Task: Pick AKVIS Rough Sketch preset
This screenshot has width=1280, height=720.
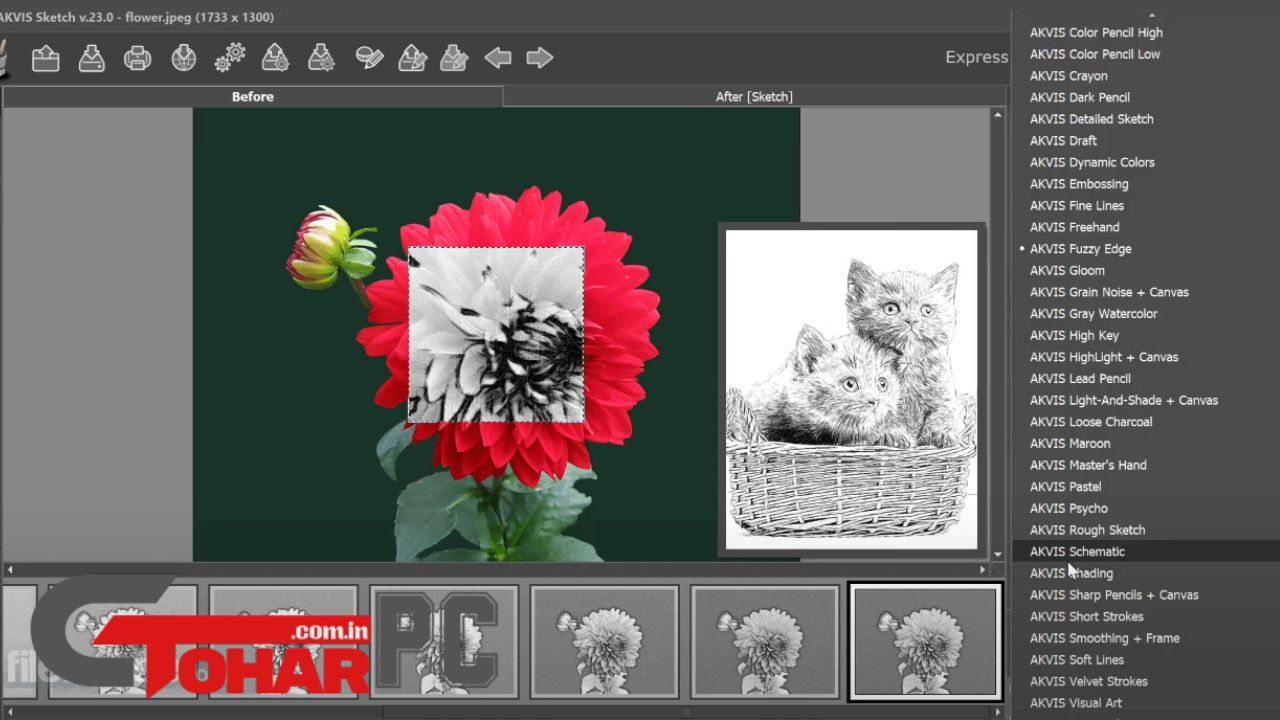Action: coord(1087,531)
